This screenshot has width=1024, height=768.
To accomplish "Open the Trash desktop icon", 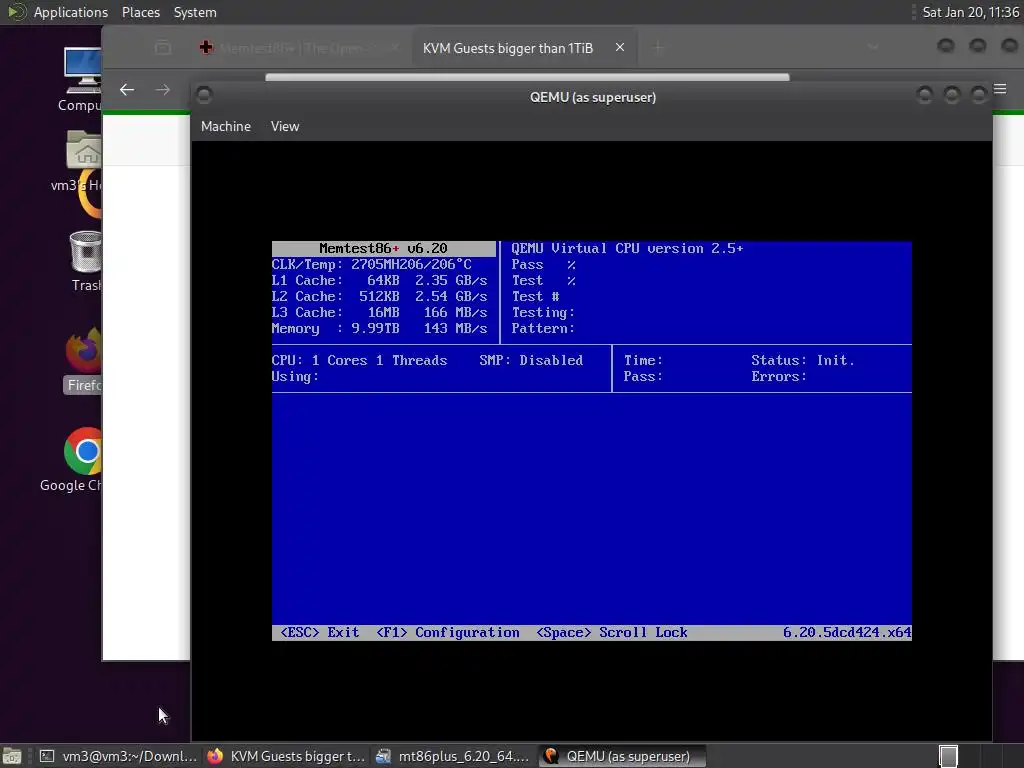I will click(x=86, y=261).
